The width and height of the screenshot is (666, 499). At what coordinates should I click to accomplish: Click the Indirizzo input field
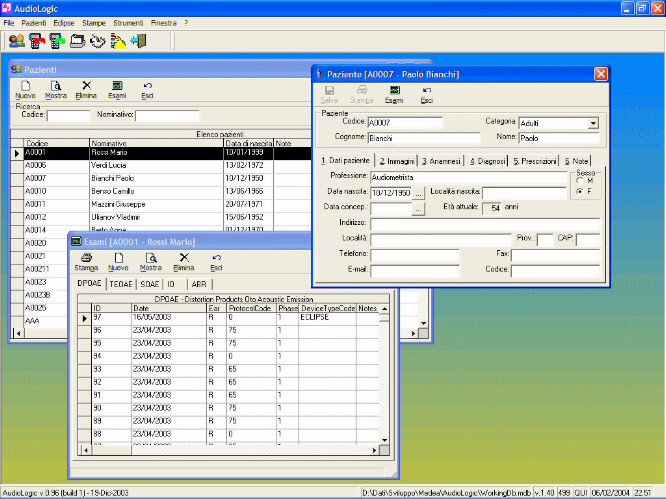pos(485,224)
